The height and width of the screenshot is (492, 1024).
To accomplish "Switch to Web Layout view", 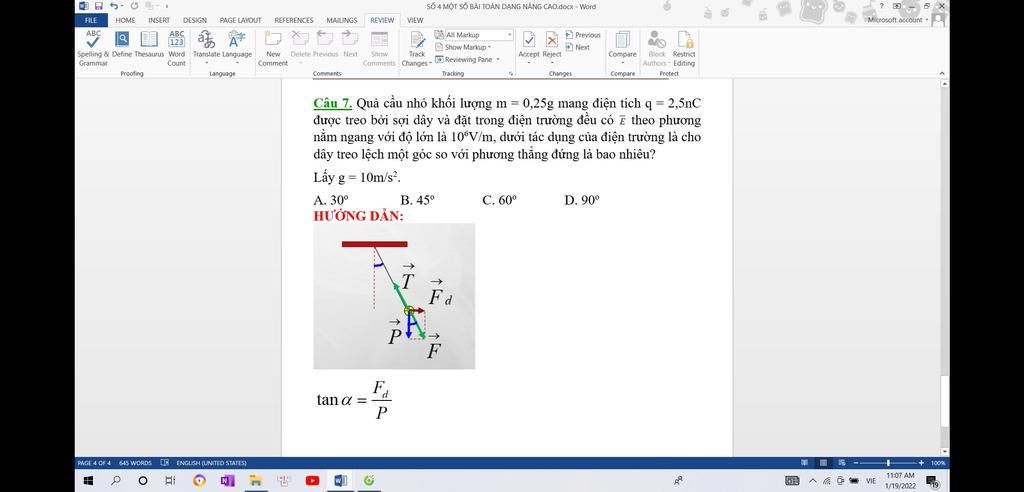I will coord(842,463).
